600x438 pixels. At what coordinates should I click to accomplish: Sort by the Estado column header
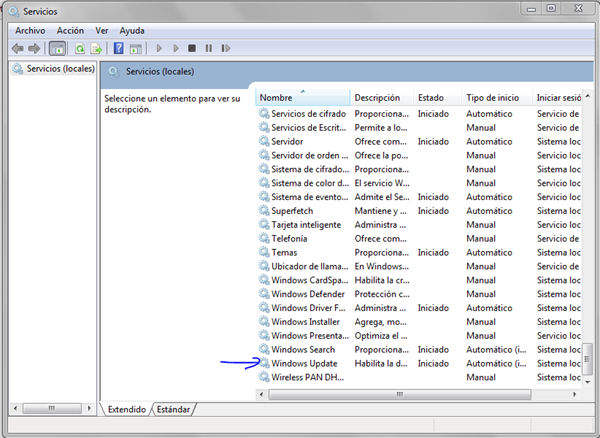click(x=431, y=98)
